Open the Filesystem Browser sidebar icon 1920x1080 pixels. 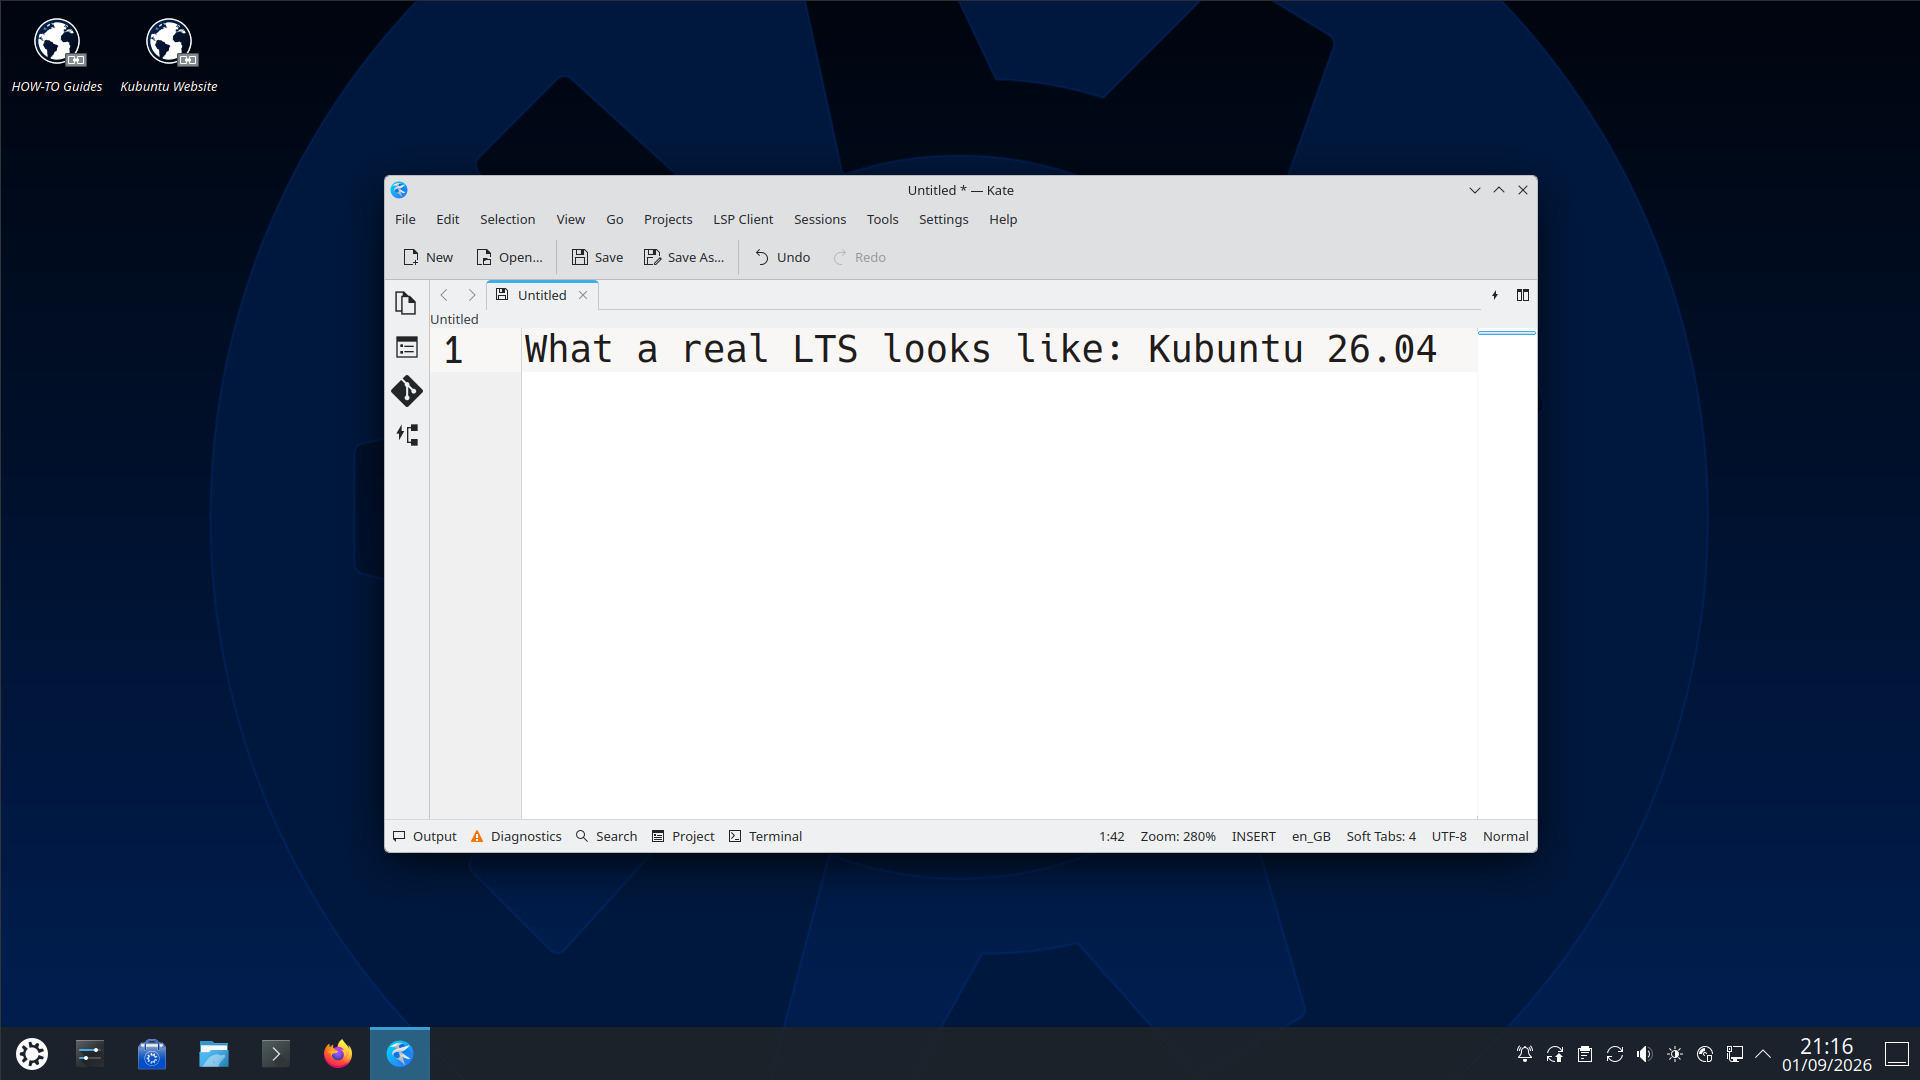(406, 347)
